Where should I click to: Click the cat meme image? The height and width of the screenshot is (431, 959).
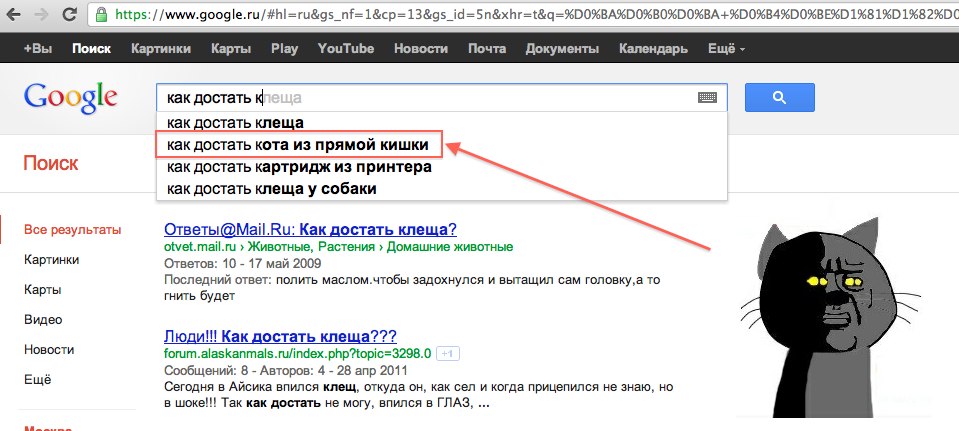[x=831, y=318]
